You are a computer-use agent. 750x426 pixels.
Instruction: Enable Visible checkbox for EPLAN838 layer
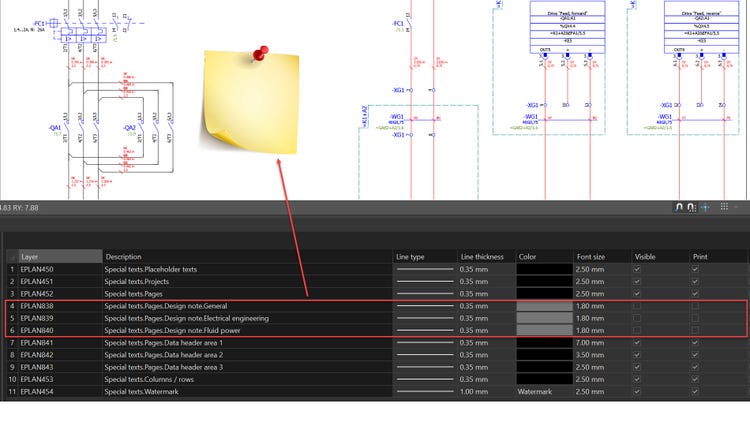(639, 306)
